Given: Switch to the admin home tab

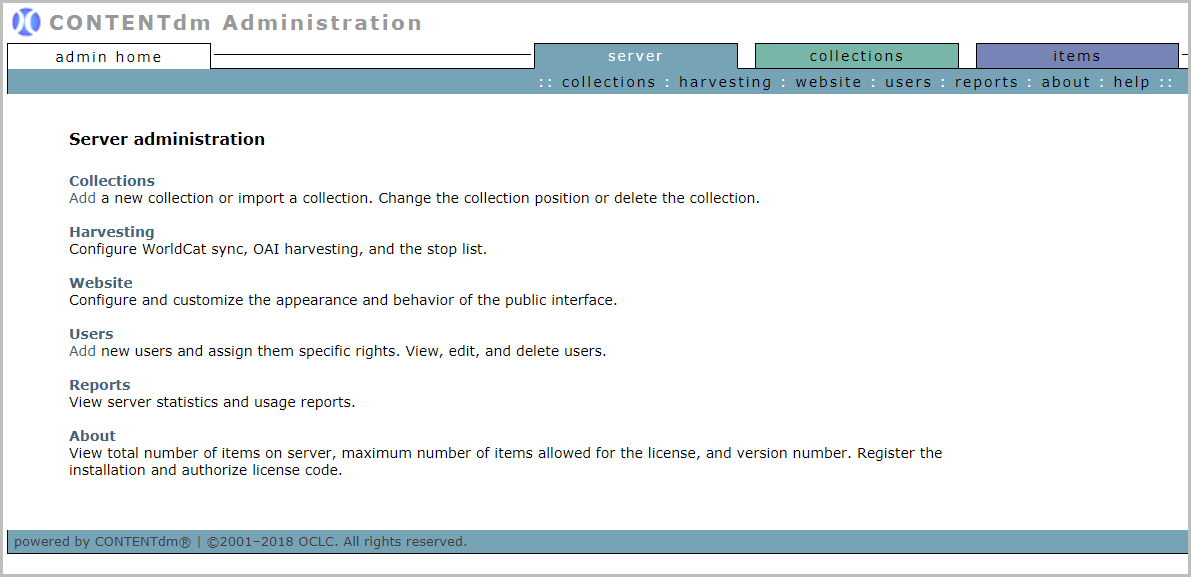Looking at the screenshot, I should pos(109,56).
